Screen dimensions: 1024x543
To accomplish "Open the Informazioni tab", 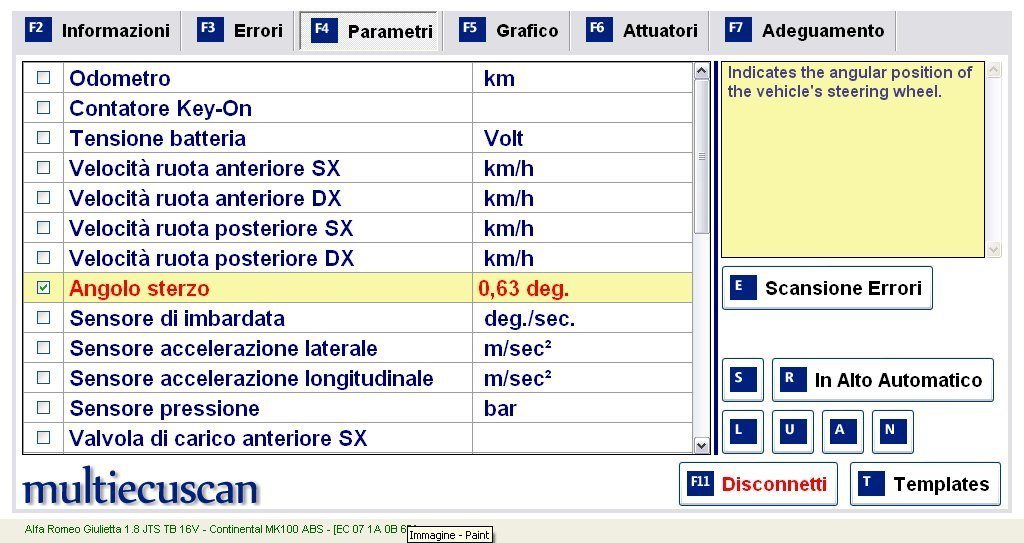I will click(x=97, y=31).
